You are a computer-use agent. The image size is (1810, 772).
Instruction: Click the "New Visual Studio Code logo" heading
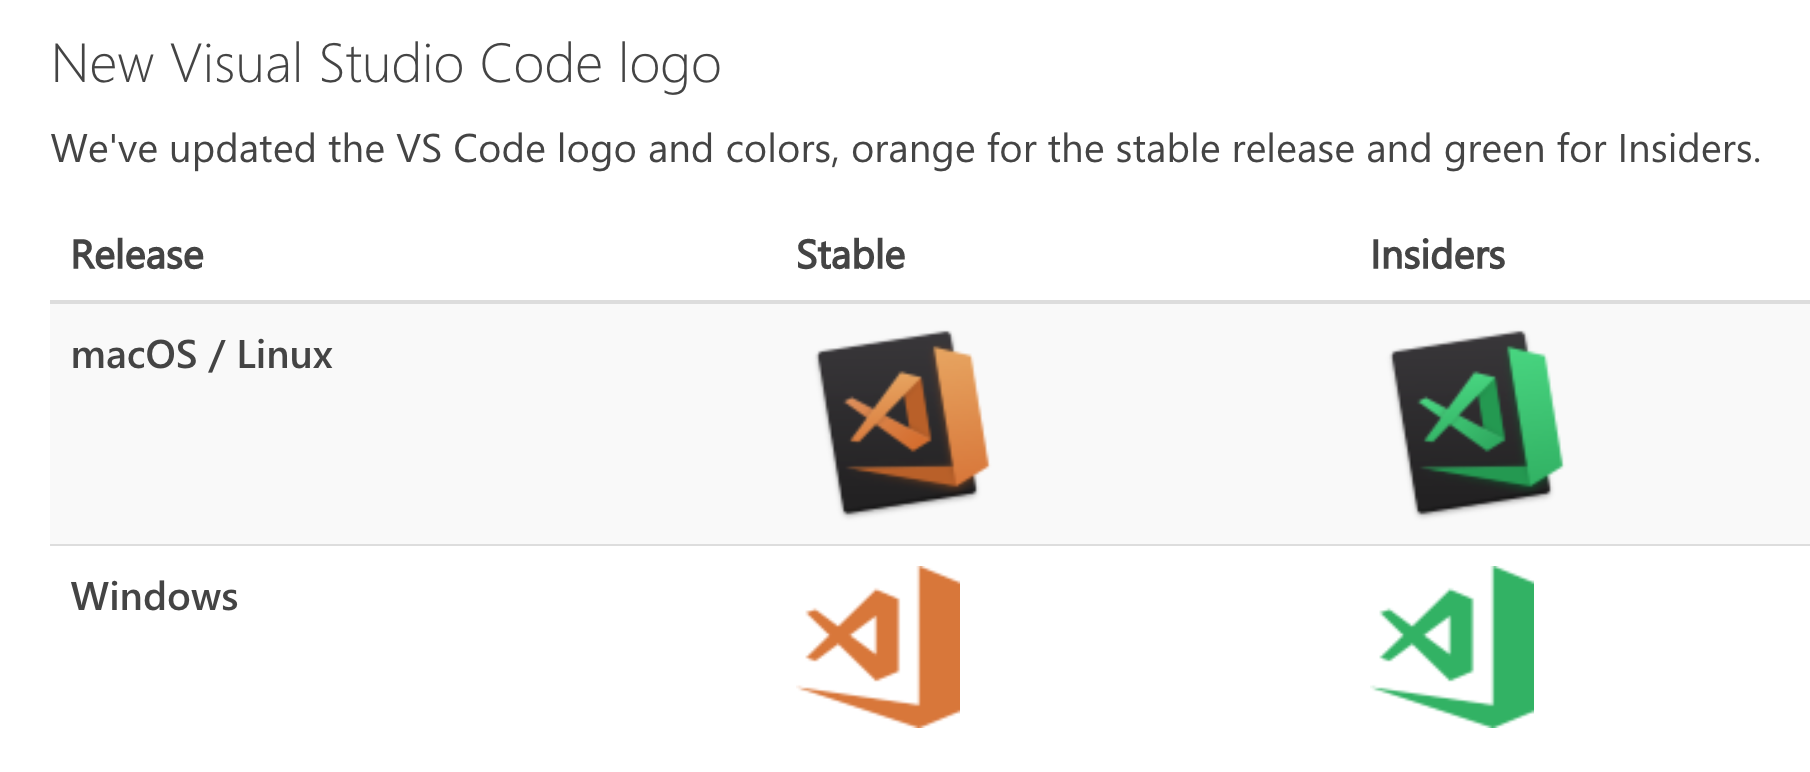[386, 65]
